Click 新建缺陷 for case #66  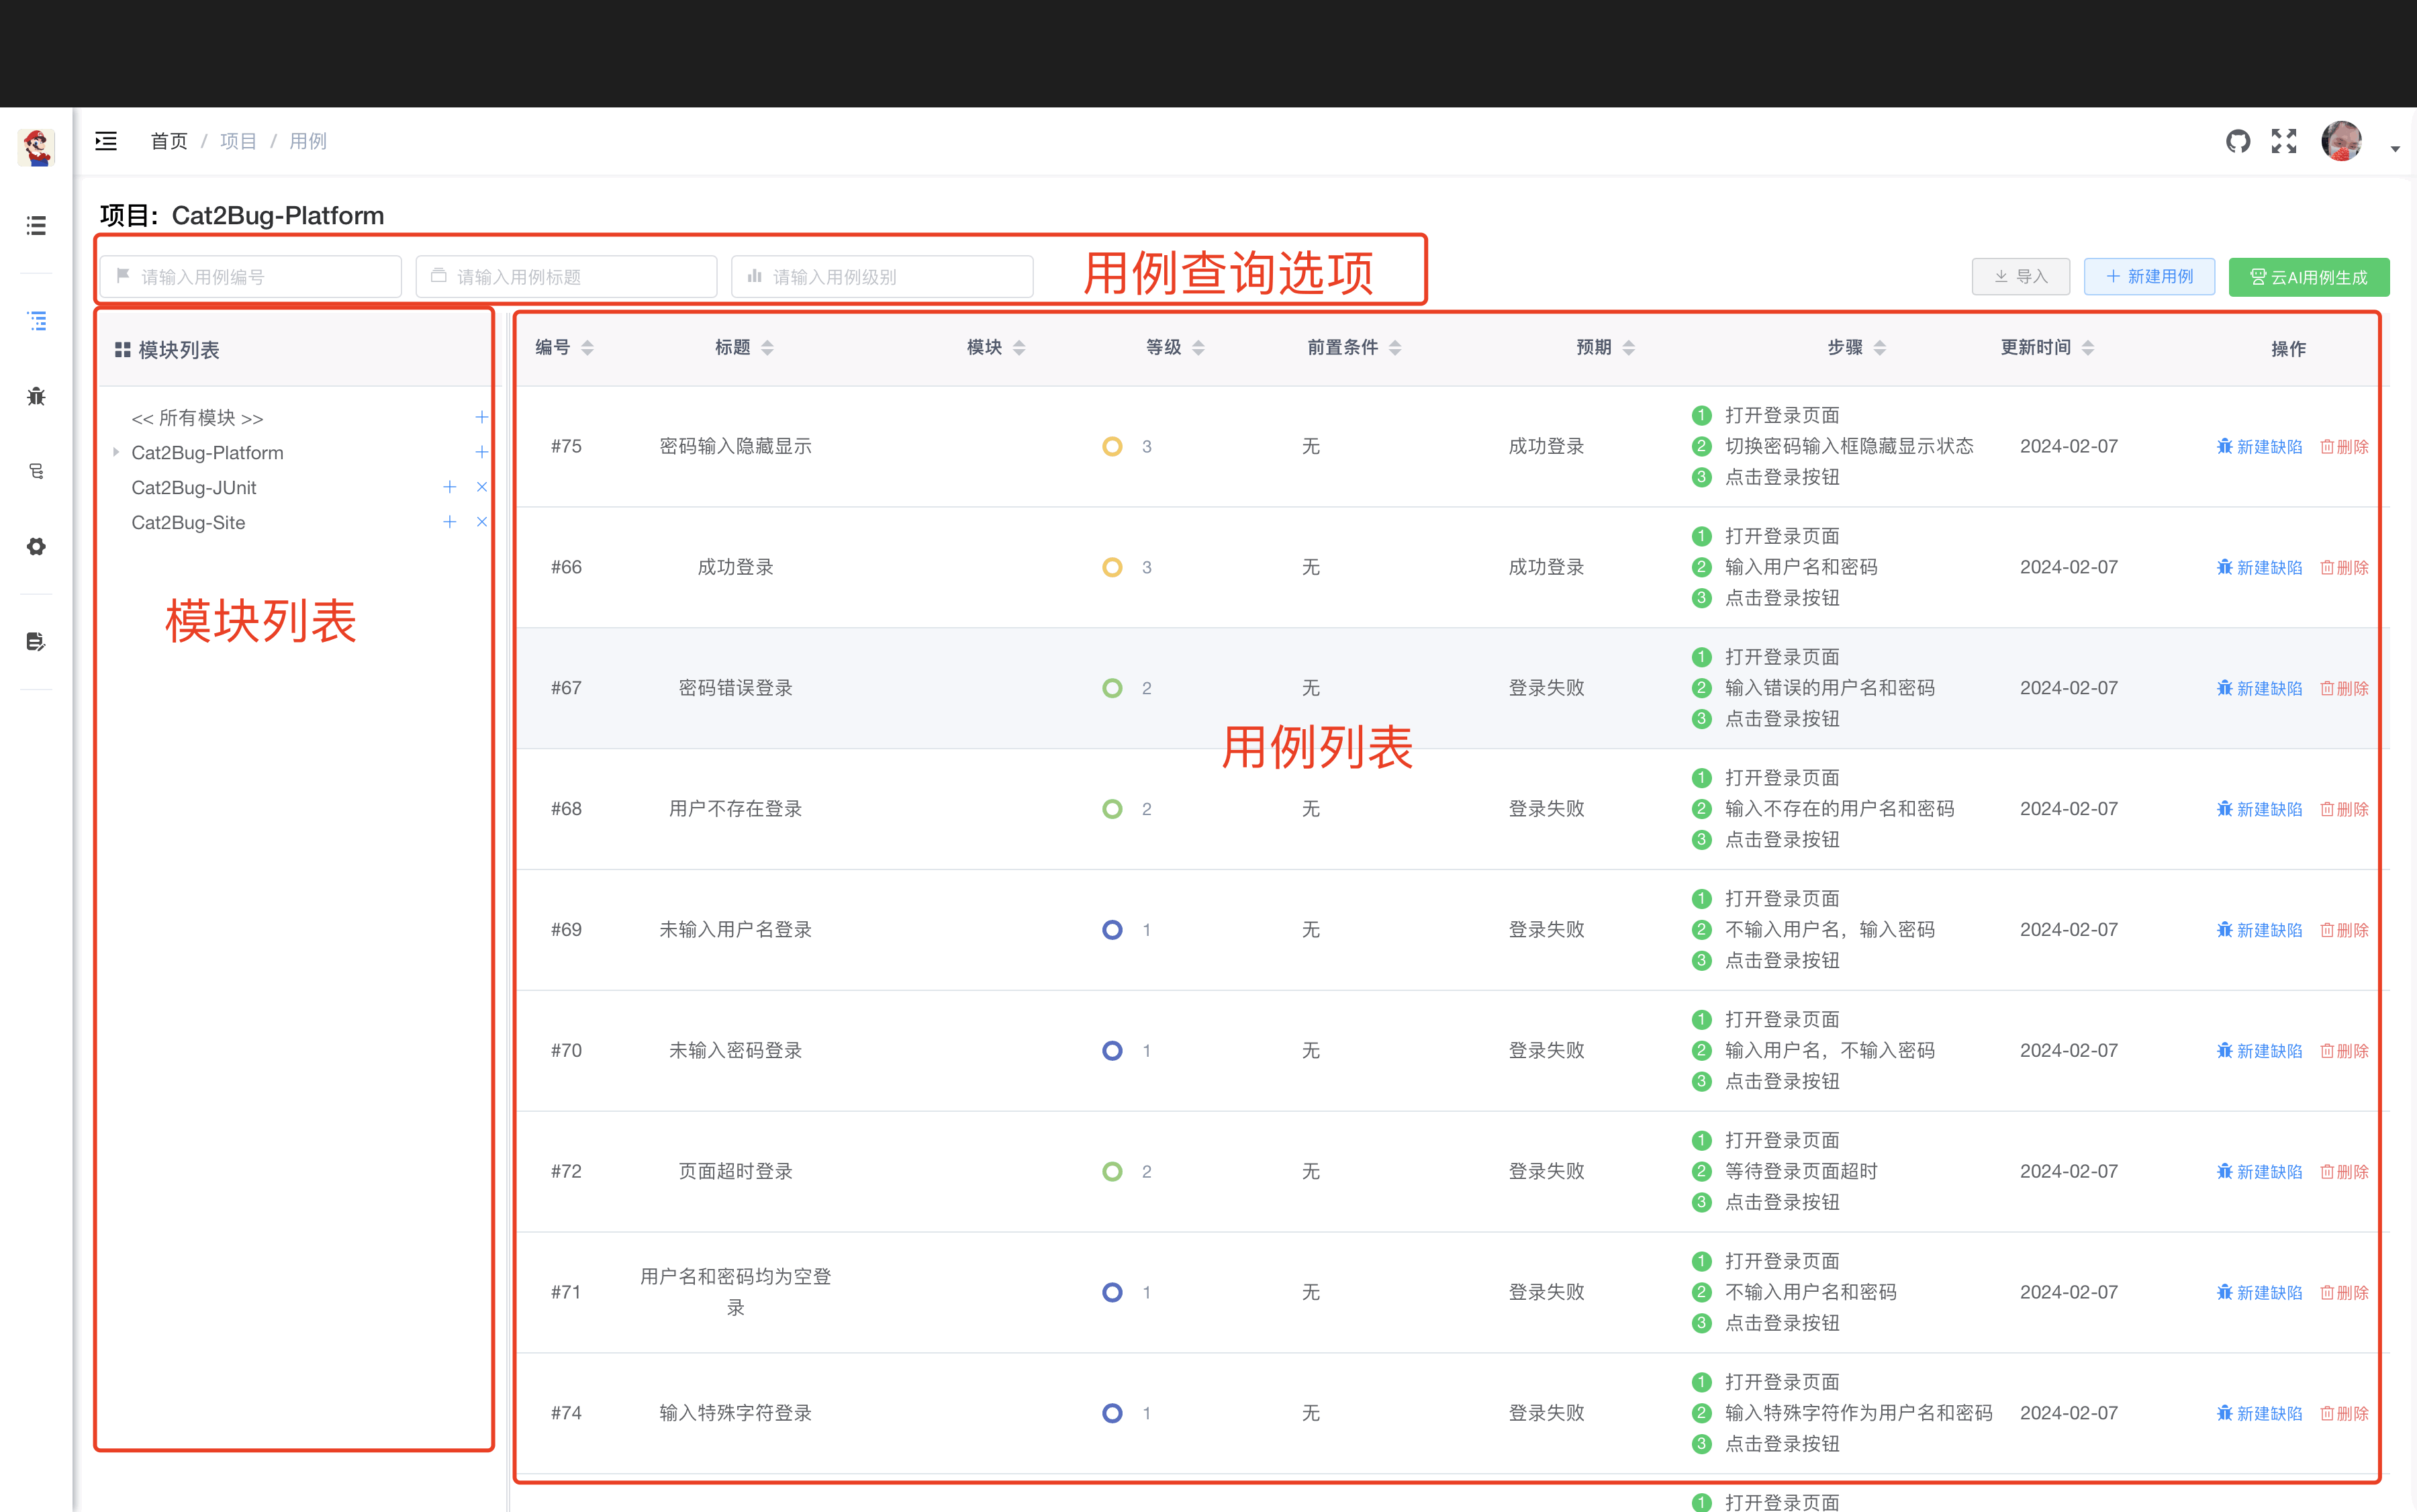2259,567
